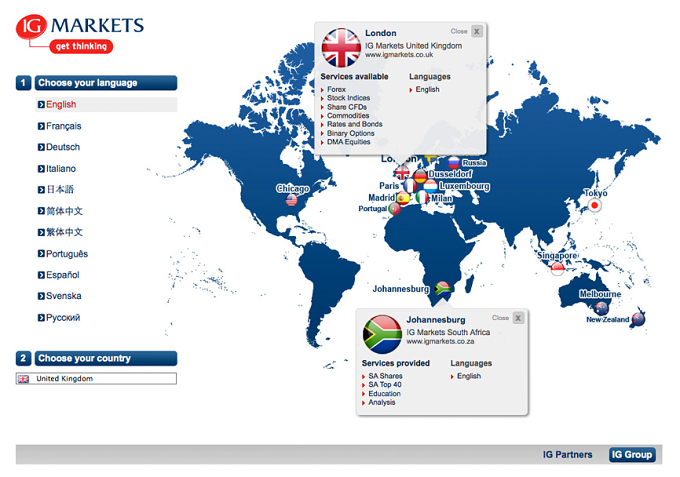Click the Dusseldorf German flag marker
680x477 pixels.
point(420,176)
